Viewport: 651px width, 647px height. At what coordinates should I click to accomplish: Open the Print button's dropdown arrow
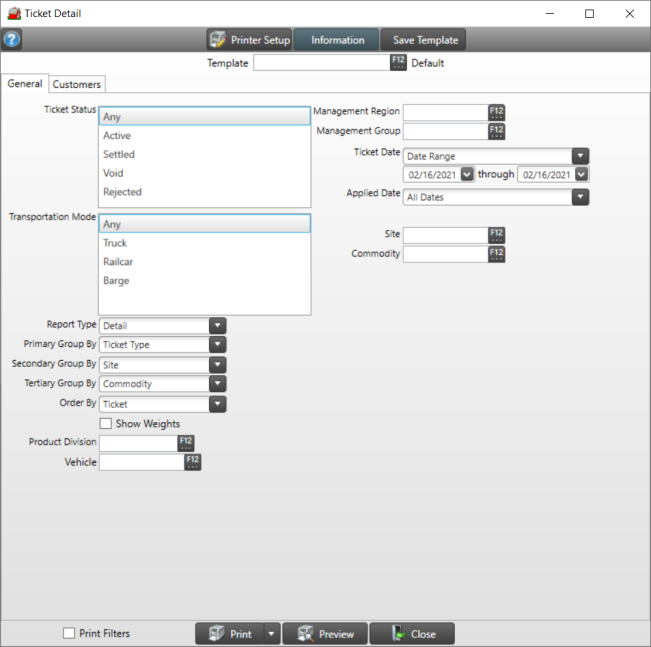coord(270,634)
